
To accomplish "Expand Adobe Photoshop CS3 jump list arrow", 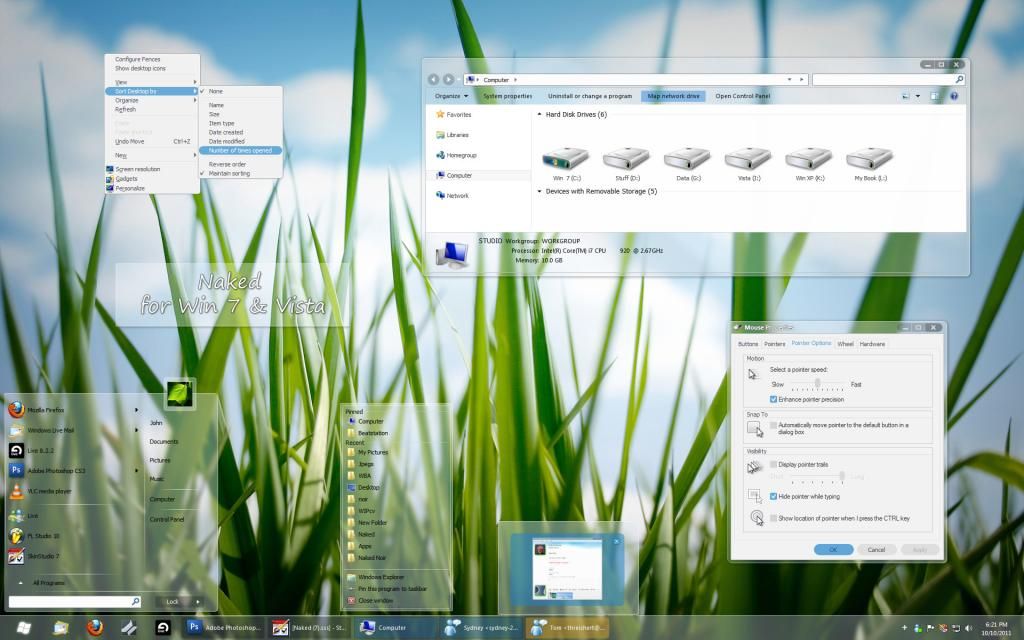I will (x=136, y=471).
